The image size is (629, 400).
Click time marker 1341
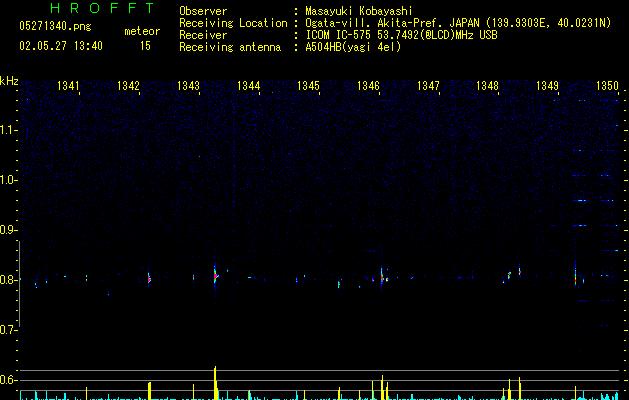pos(68,85)
